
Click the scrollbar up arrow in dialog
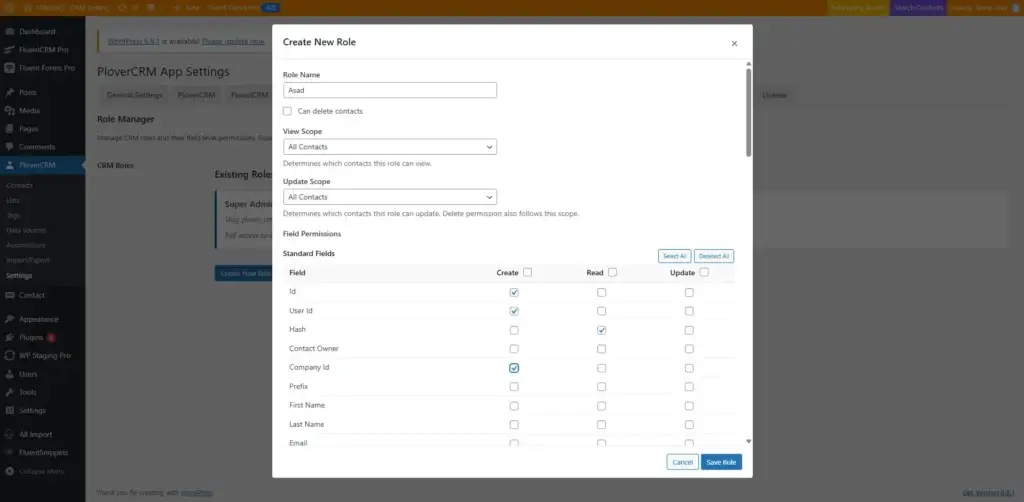[748, 64]
